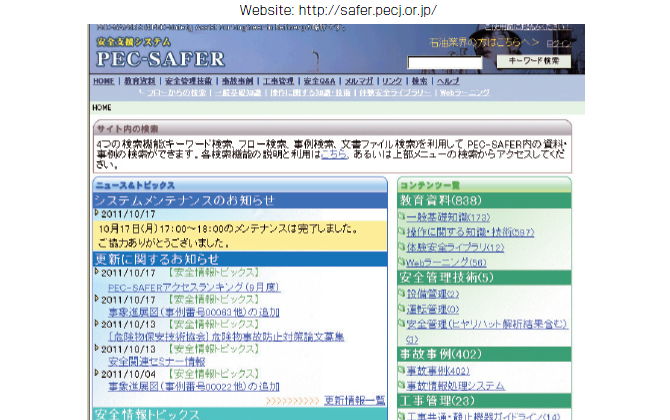Click the ログイン link
Screen dimensions: 670x420
[559, 44]
